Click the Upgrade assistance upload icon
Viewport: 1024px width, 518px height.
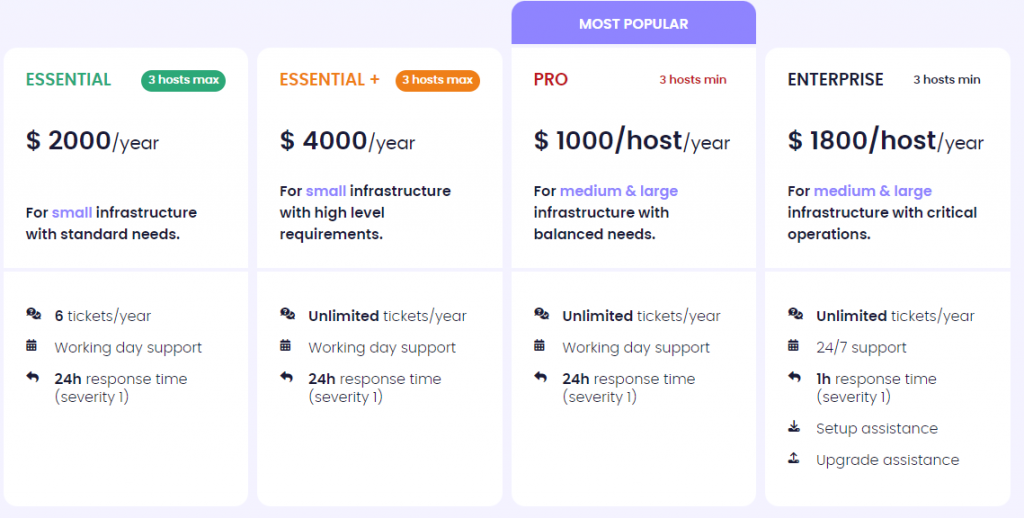click(x=794, y=459)
